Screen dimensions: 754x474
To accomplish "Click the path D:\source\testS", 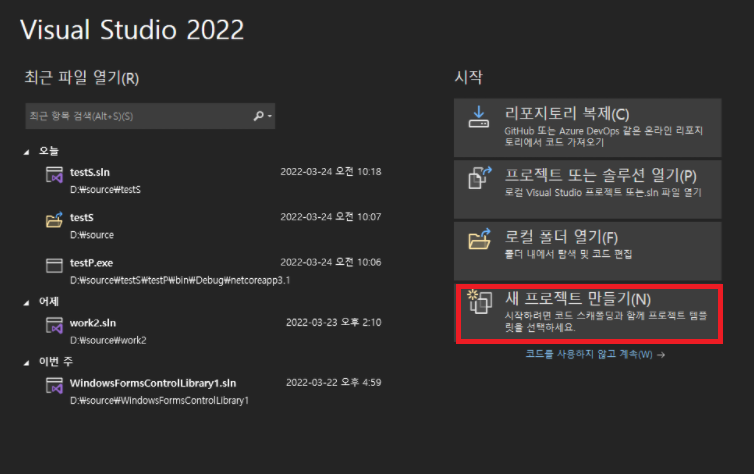I will 105,189.
